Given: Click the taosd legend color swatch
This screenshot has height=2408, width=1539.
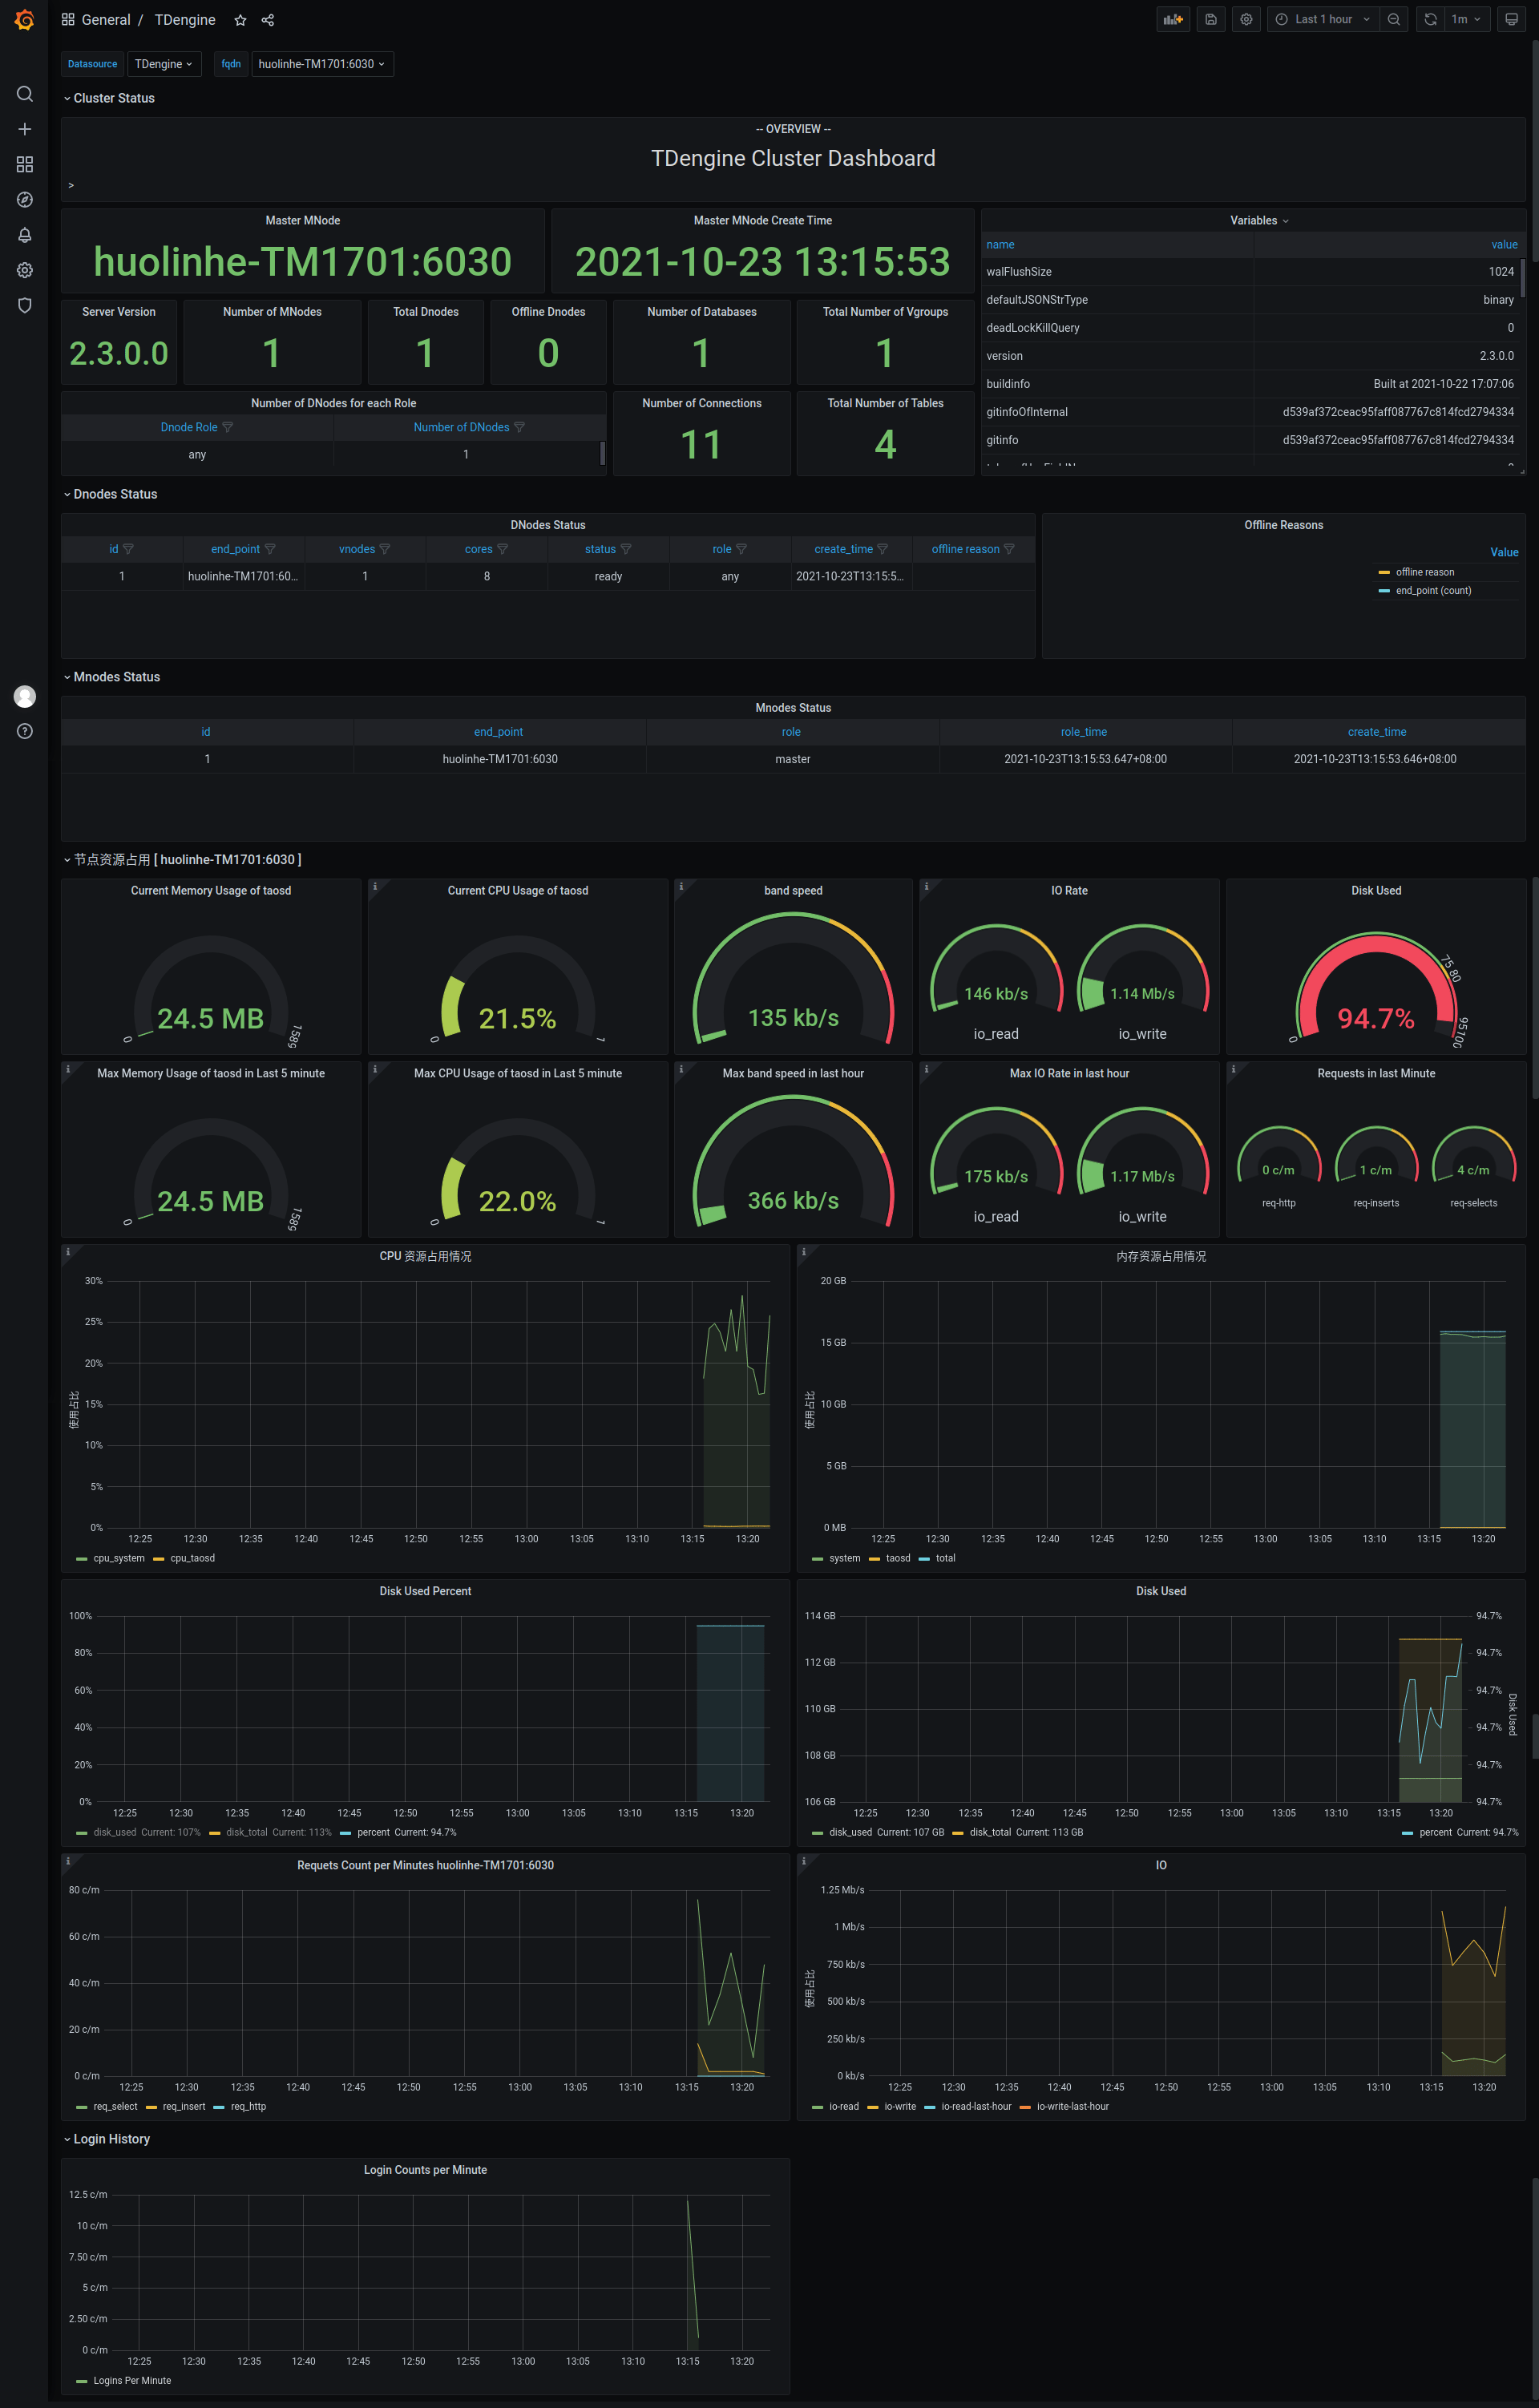Looking at the screenshot, I should coord(874,1558).
